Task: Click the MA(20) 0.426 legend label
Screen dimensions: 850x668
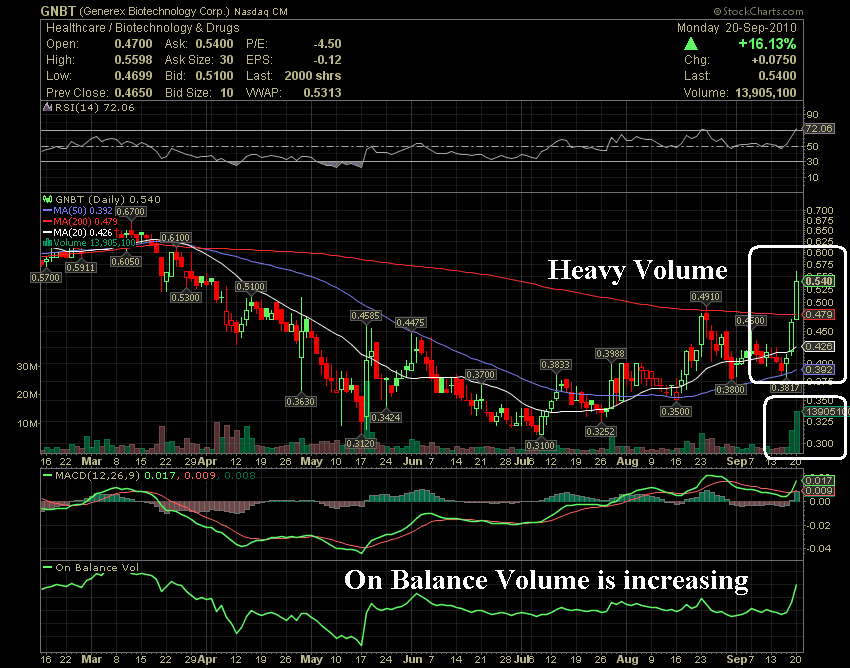Action: pos(83,232)
